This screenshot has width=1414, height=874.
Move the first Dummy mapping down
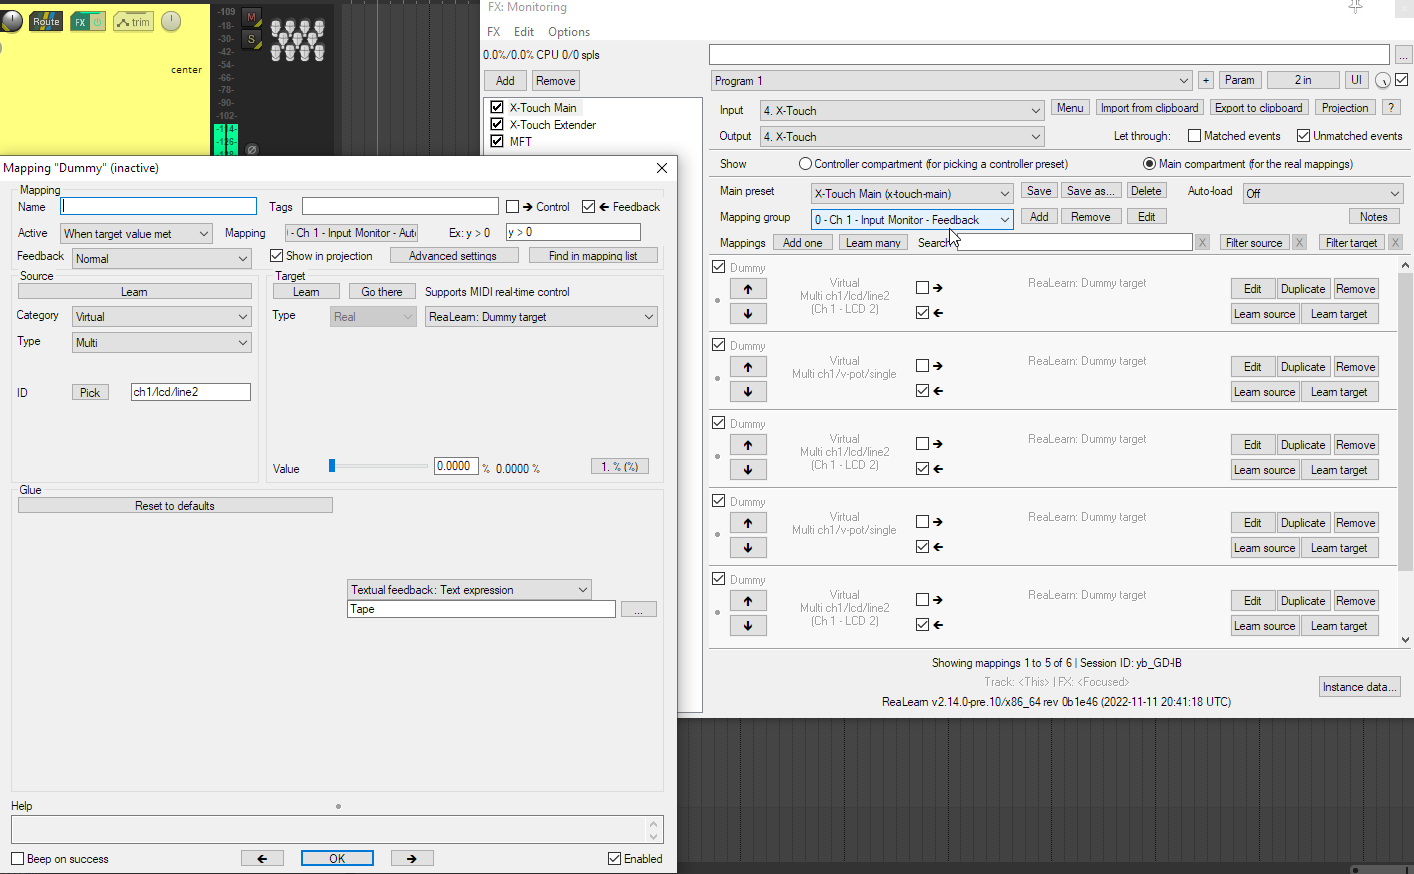pyautogui.click(x=748, y=314)
